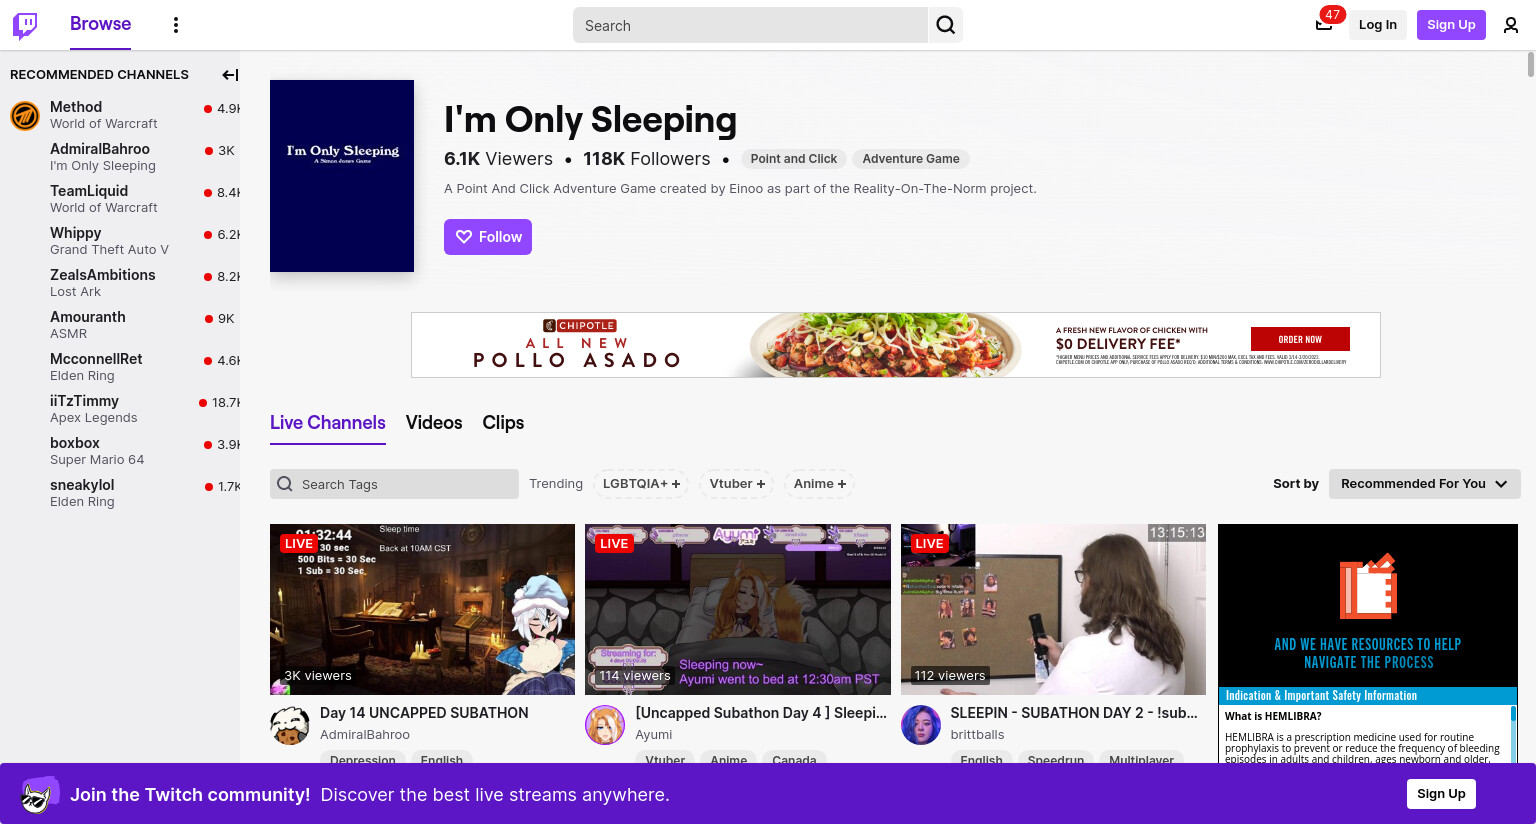Switch to the Live Channels tab
Viewport: 1536px width, 824px height.
pos(328,423)
